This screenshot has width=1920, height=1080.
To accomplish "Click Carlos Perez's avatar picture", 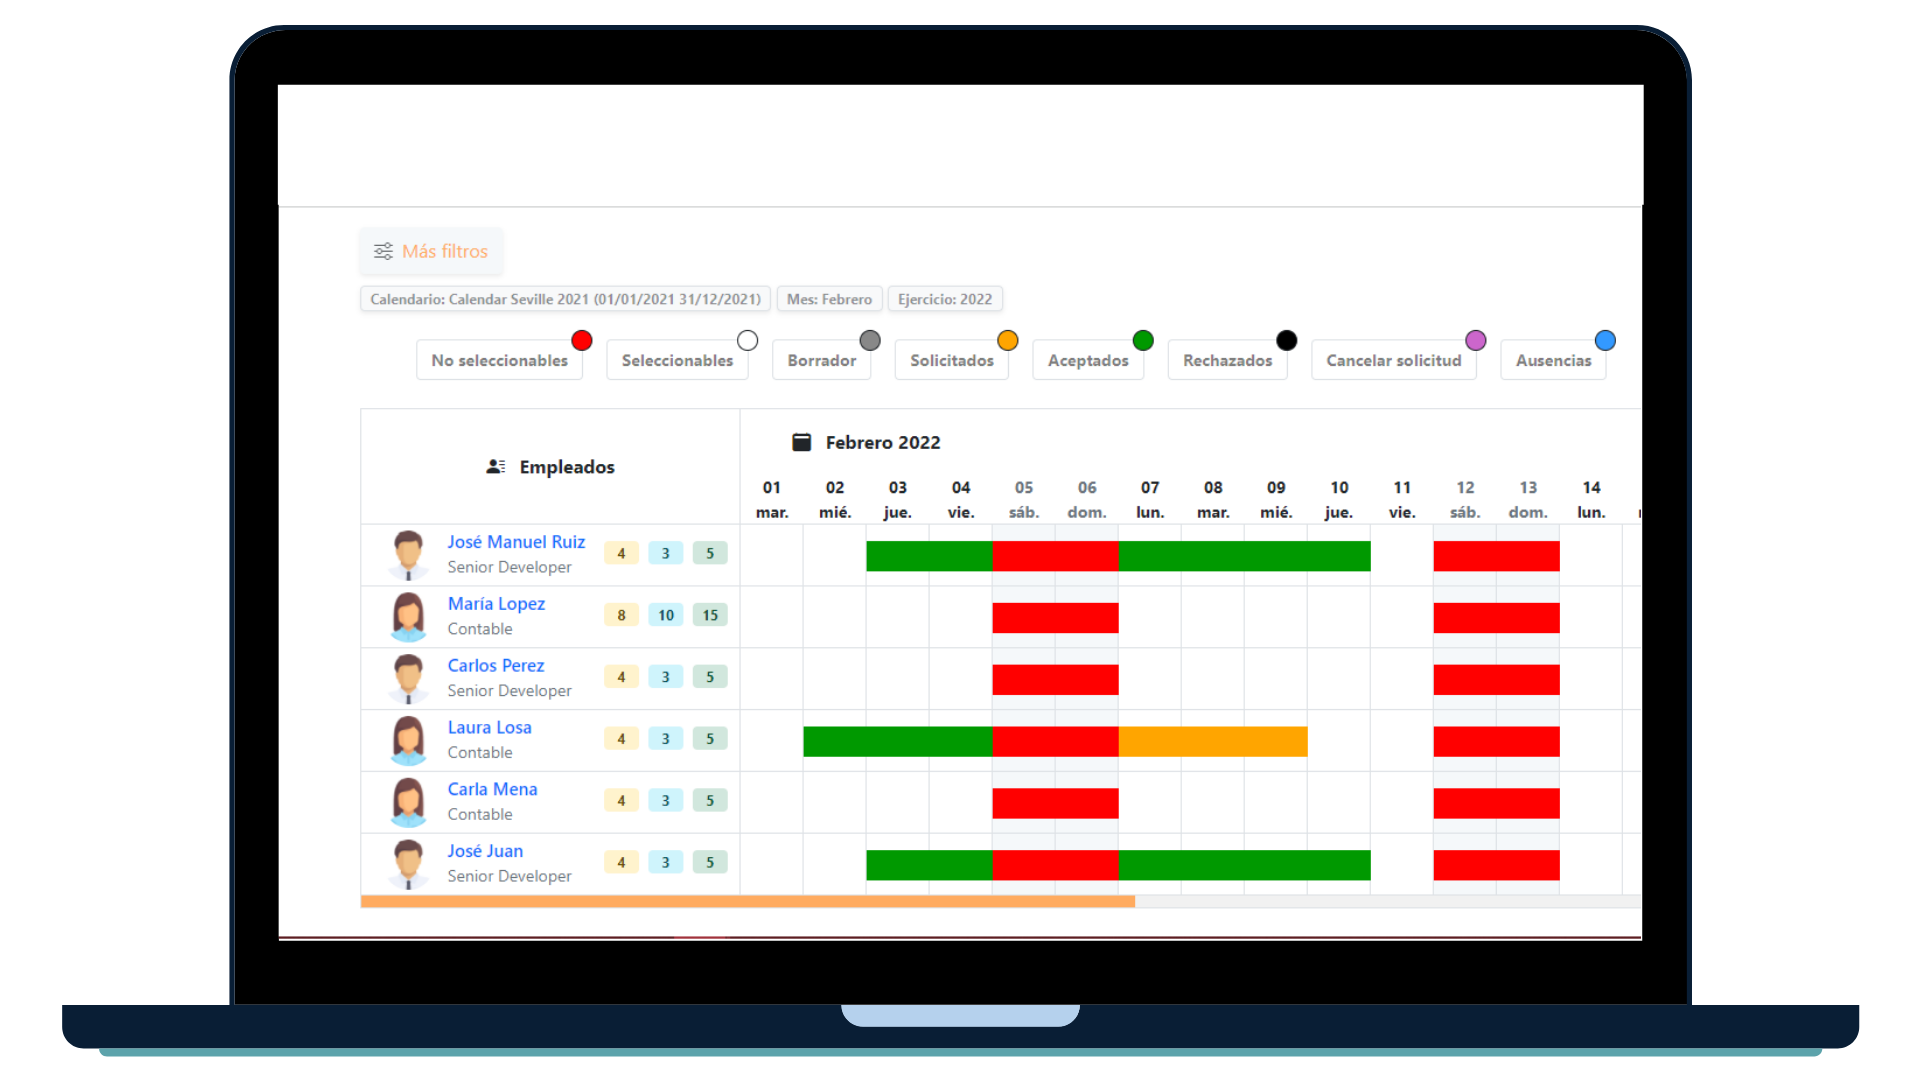I will 408,678.
